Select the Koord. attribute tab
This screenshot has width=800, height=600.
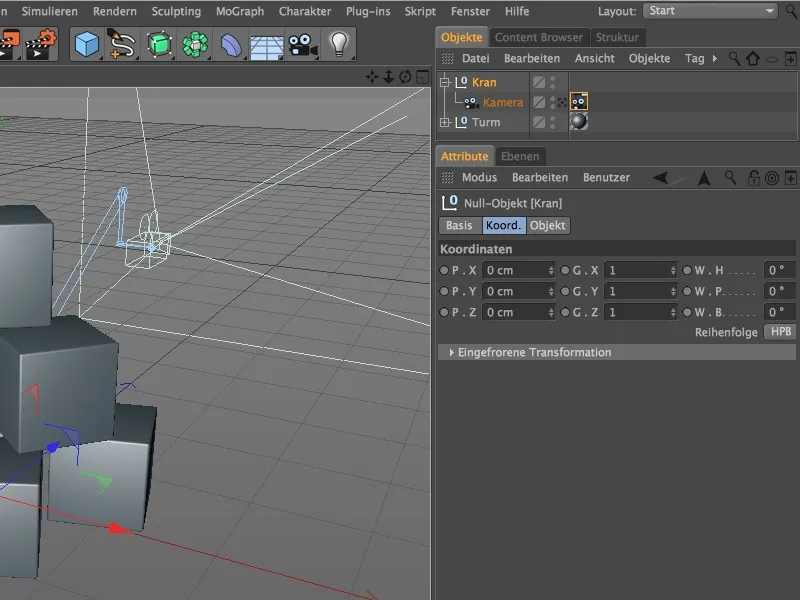click(504, 226)
